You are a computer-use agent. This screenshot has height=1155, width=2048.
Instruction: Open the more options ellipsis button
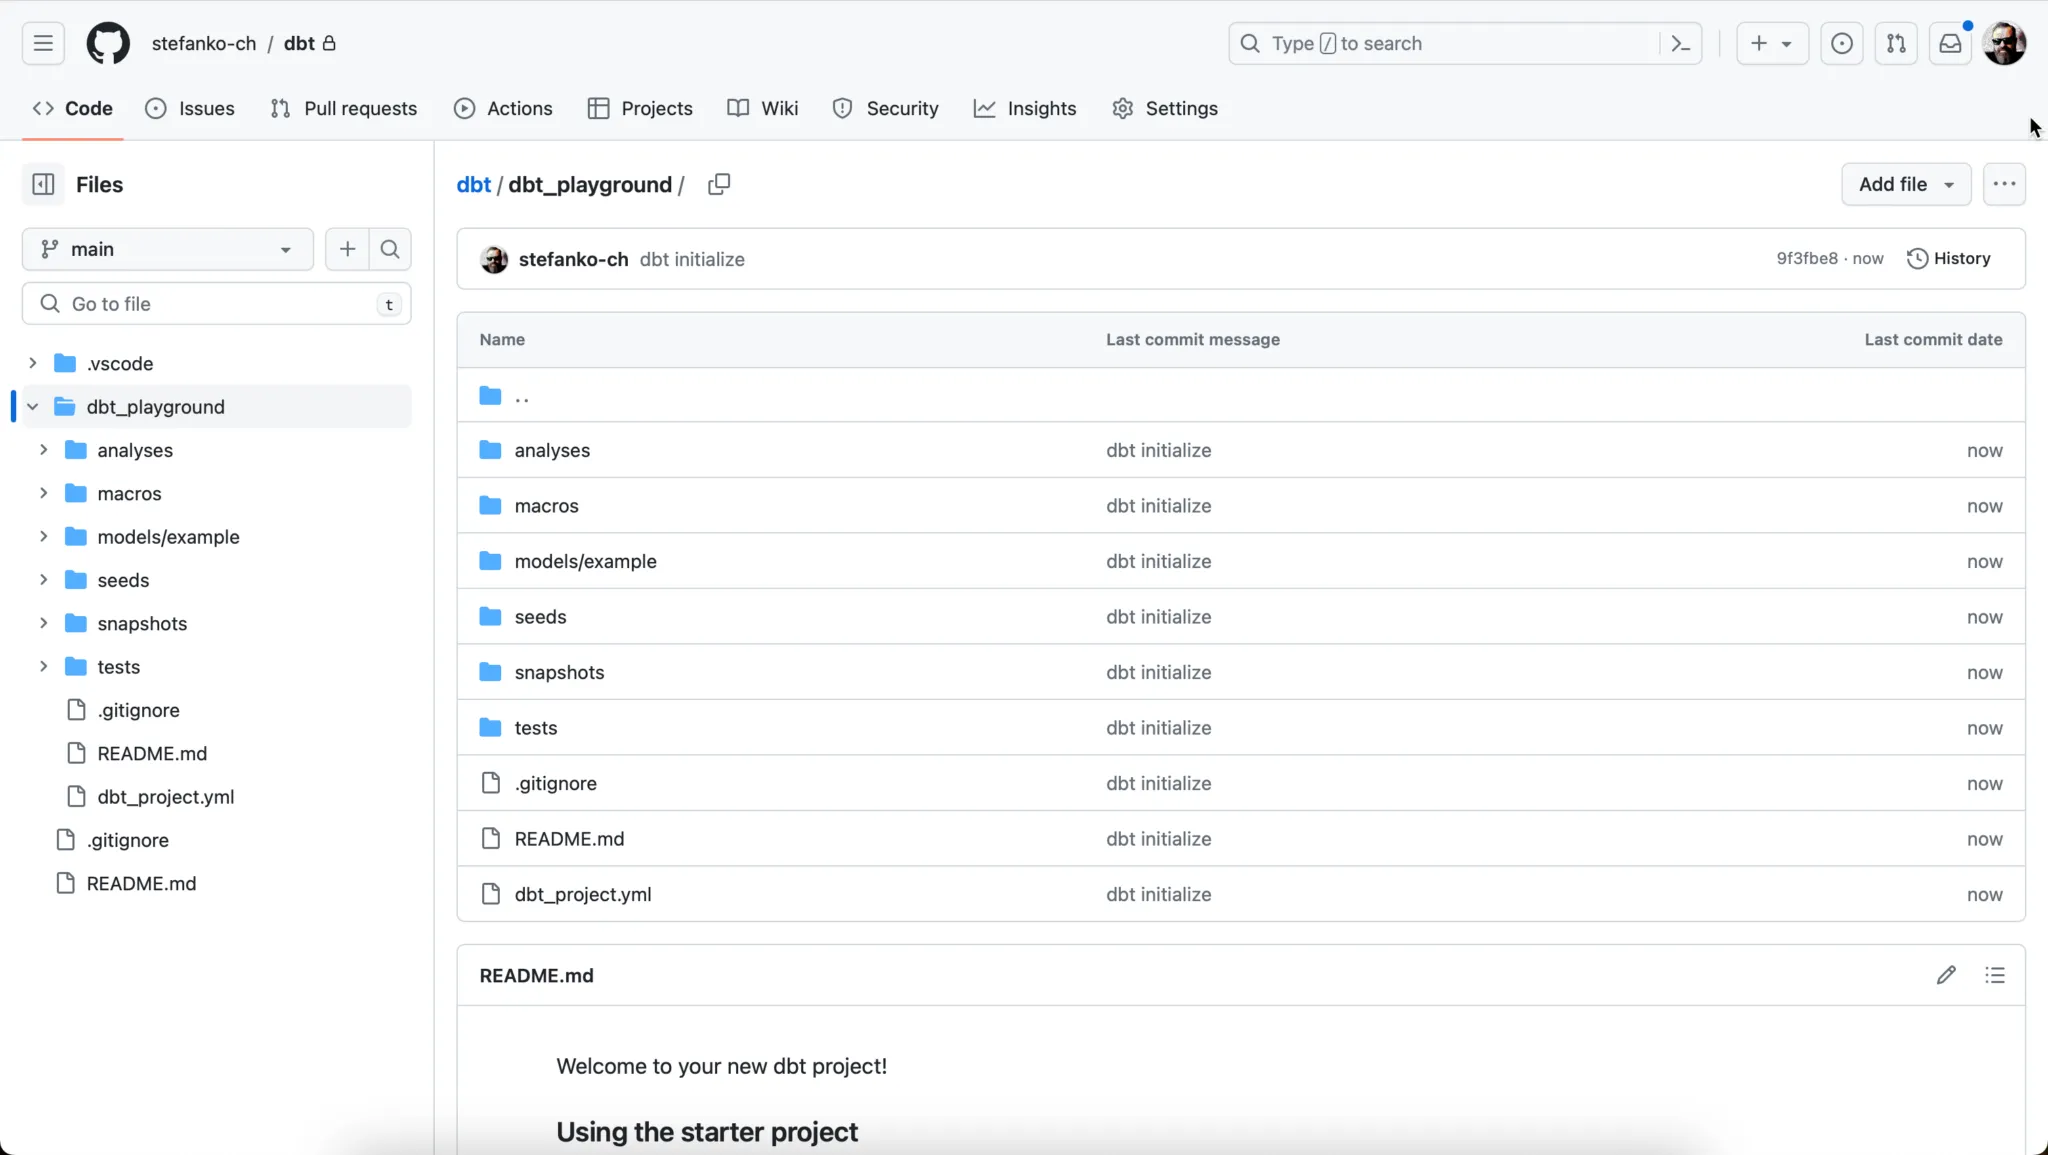(2004, 184)
